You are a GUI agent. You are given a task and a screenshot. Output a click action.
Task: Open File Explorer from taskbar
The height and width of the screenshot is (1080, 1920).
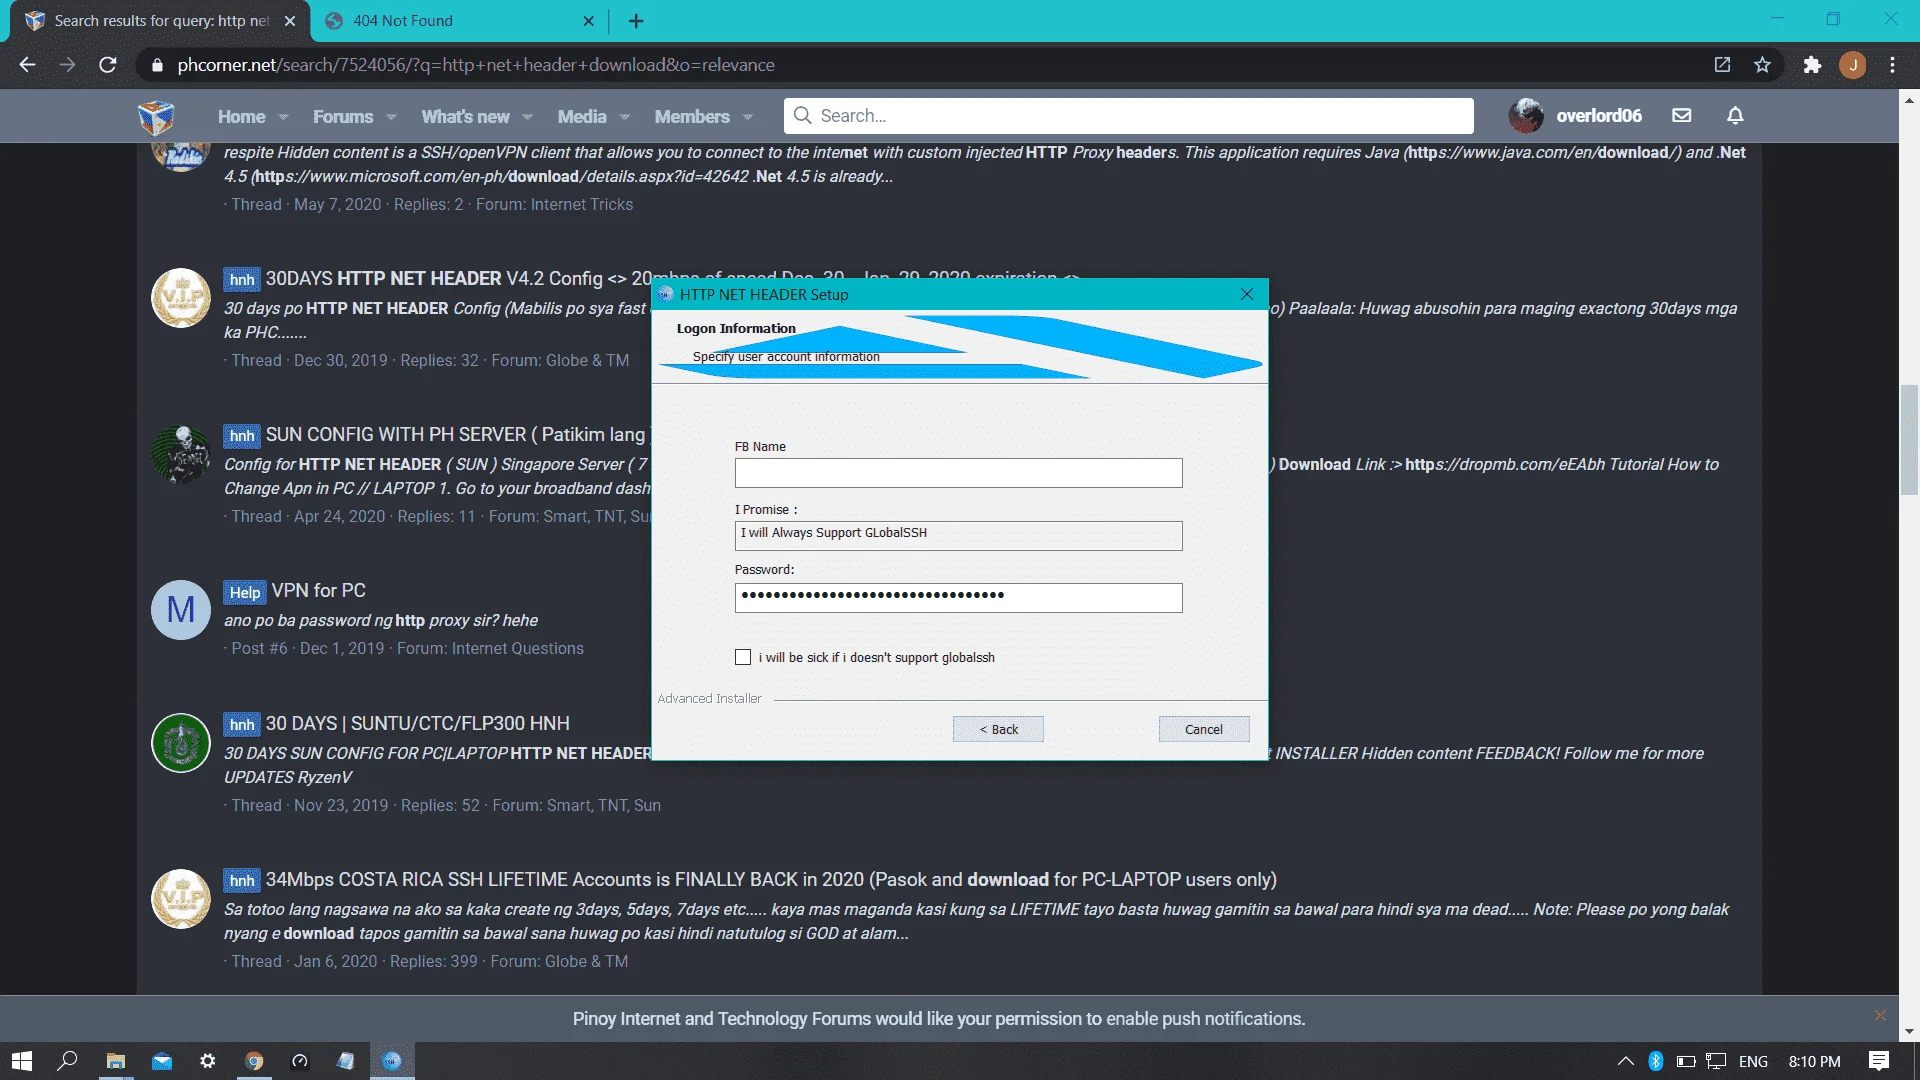tap(116, 1061)
